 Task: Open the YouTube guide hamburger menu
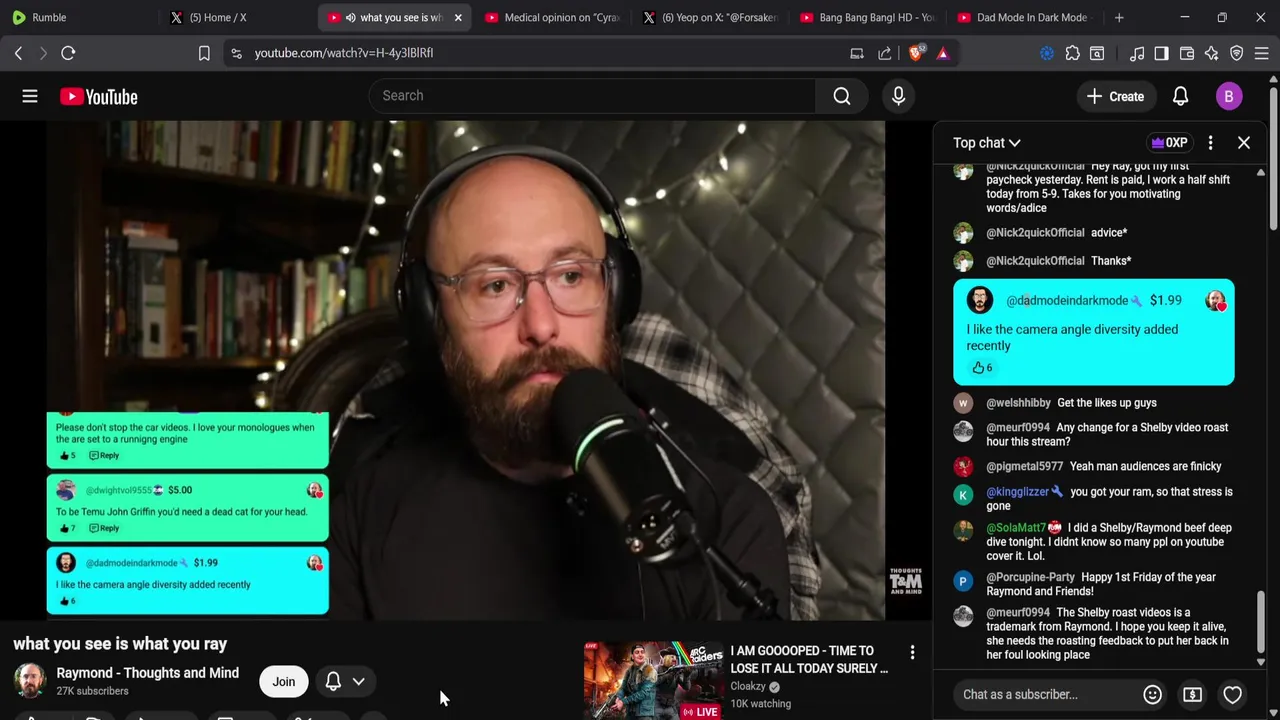(30, 96)
